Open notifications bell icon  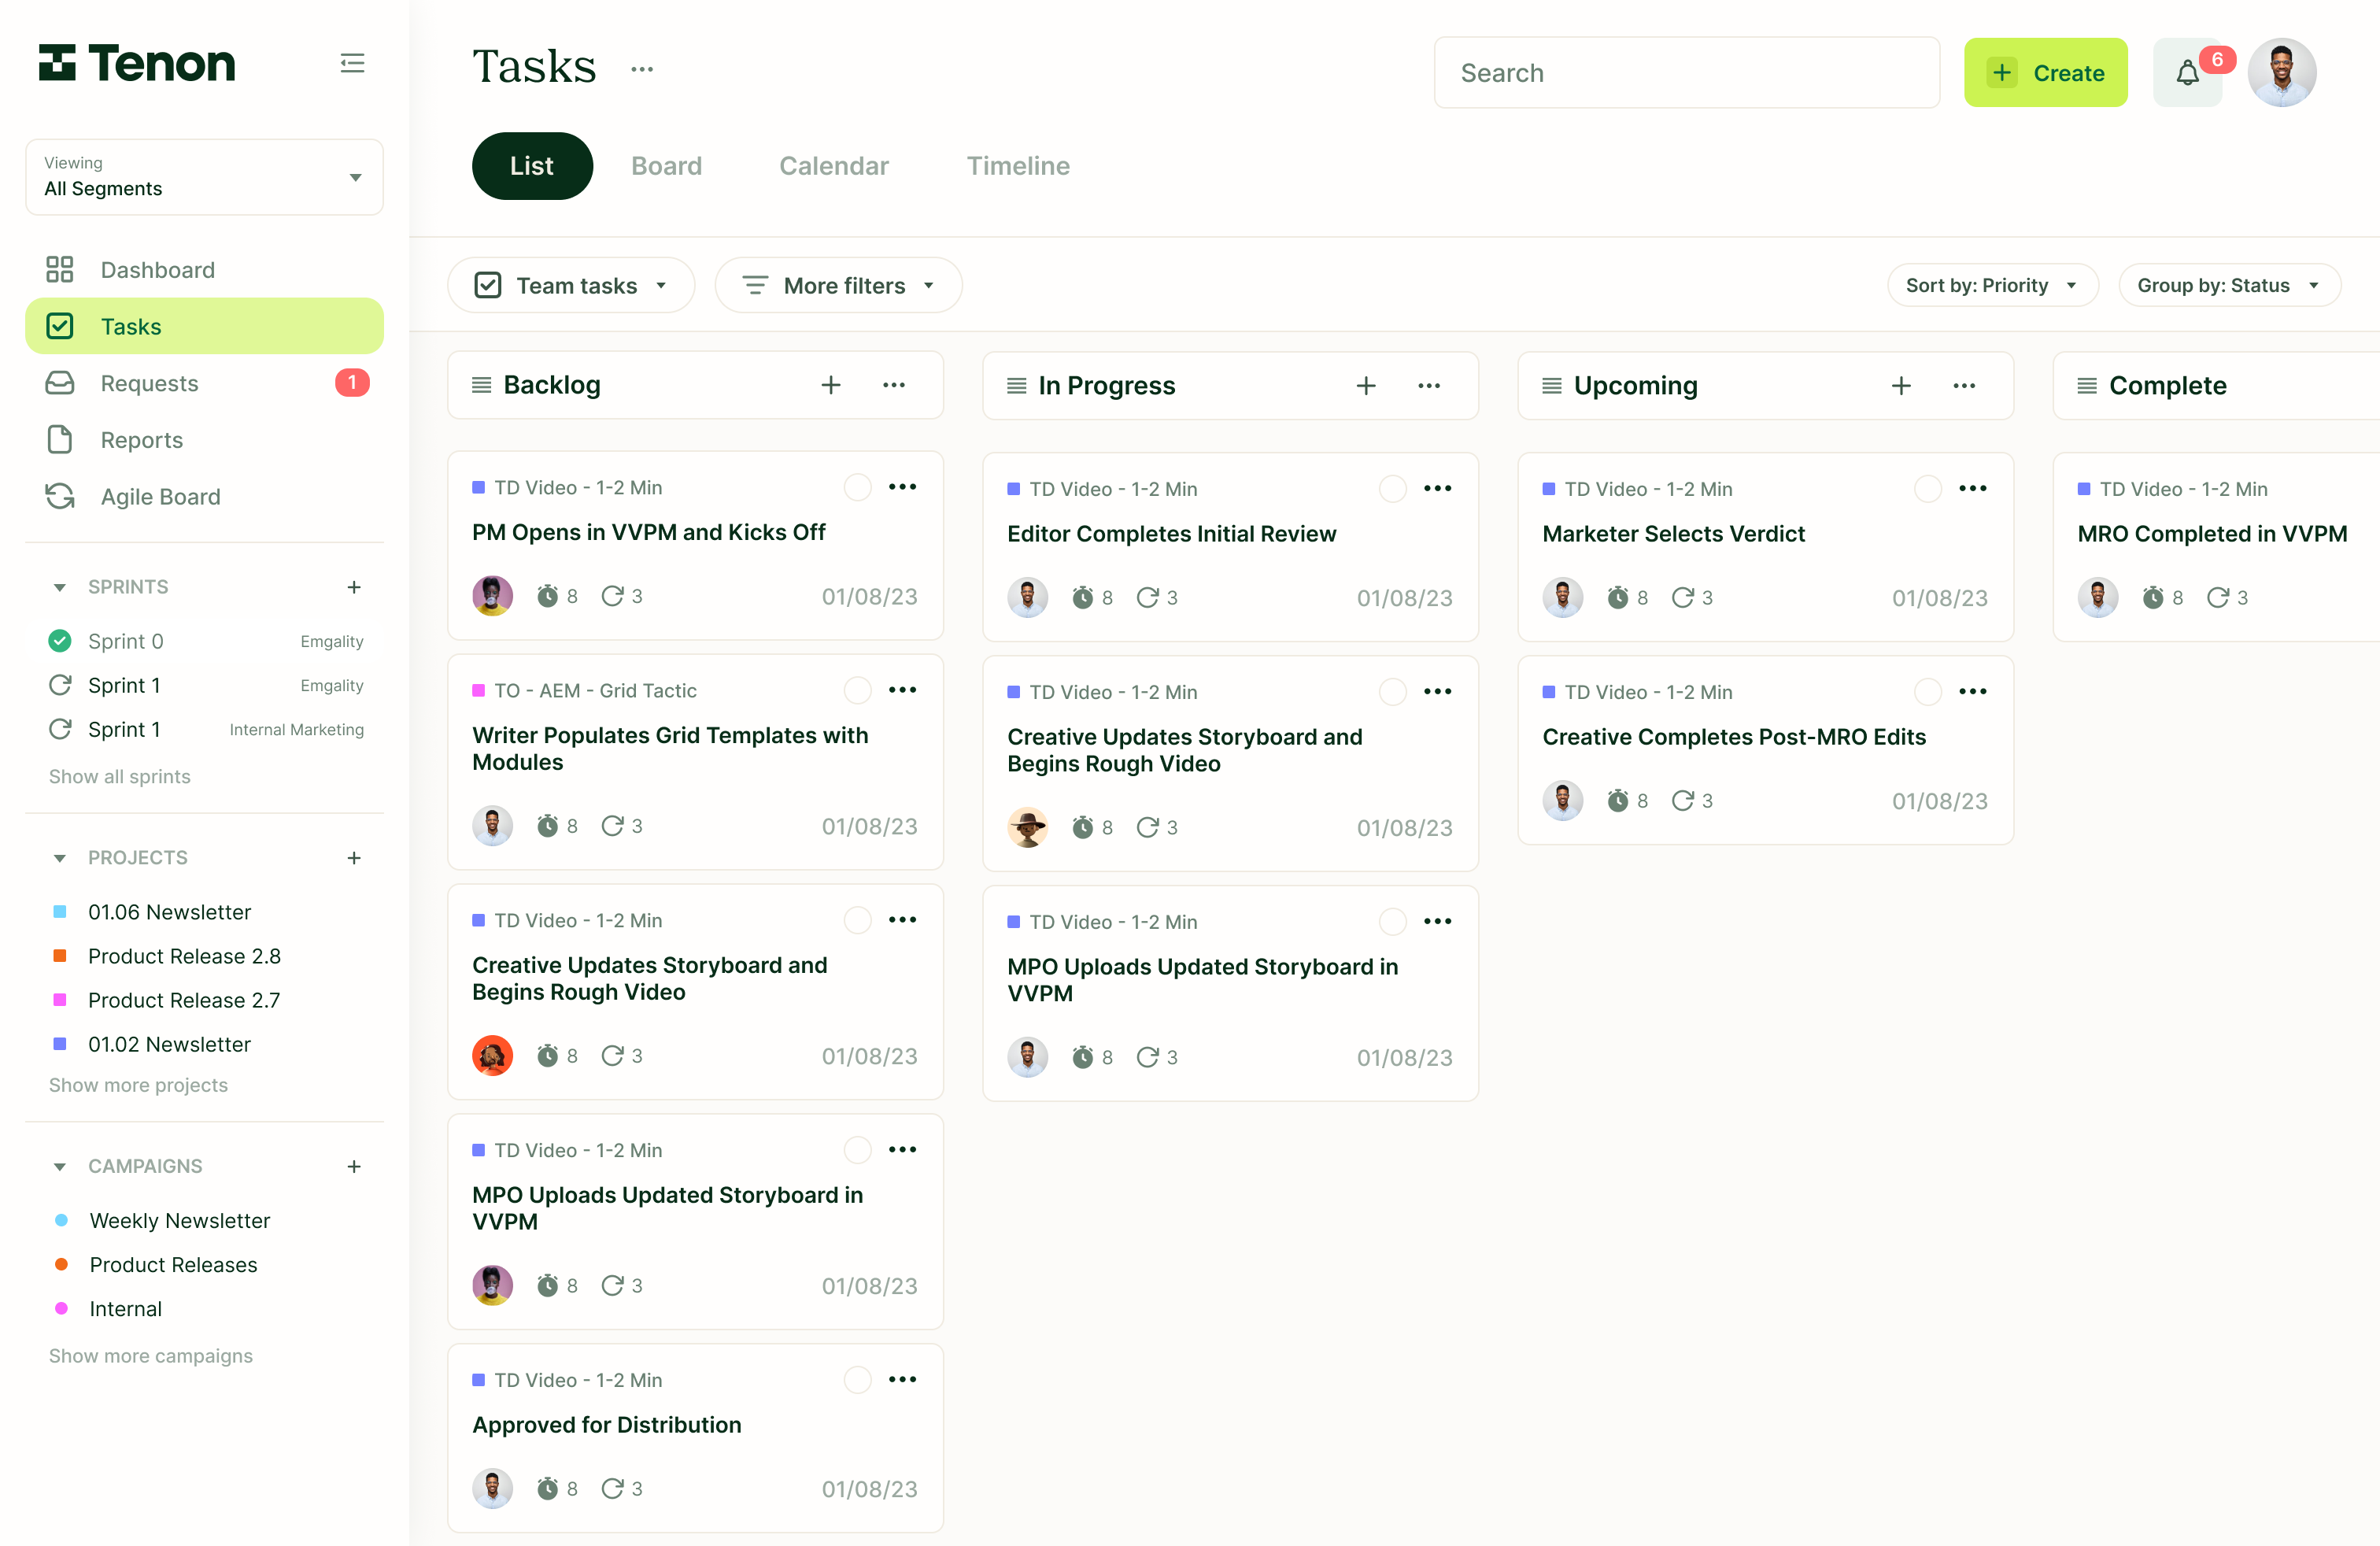click(x=2187, y=73)
